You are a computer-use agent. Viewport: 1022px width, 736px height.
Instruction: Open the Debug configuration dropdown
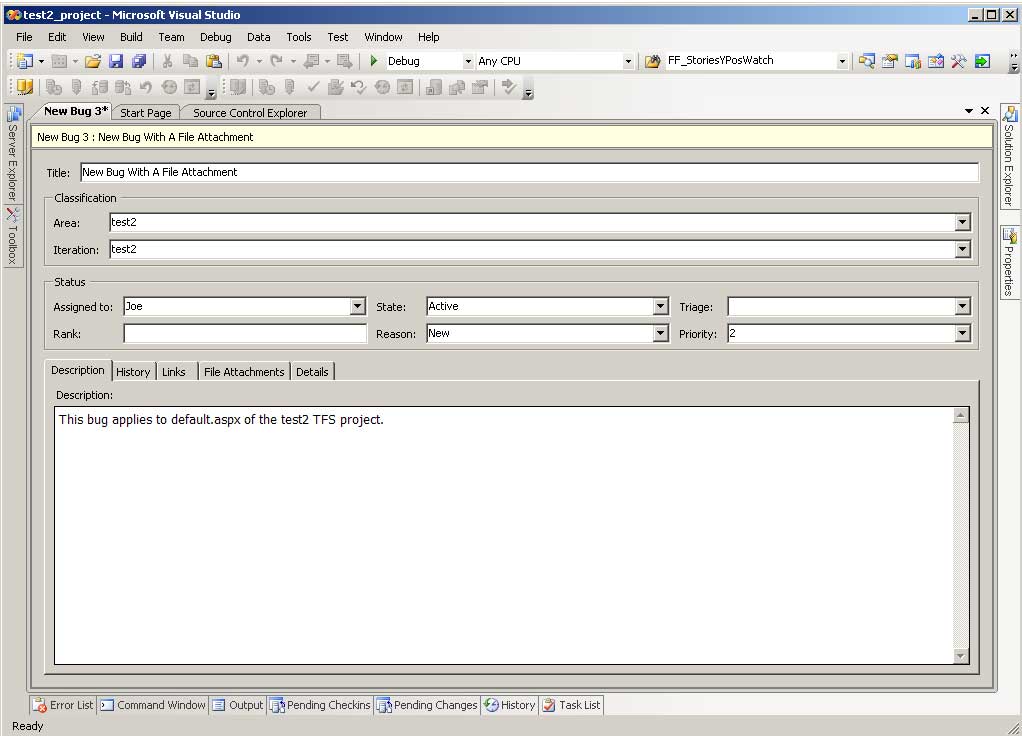point(467,61)
